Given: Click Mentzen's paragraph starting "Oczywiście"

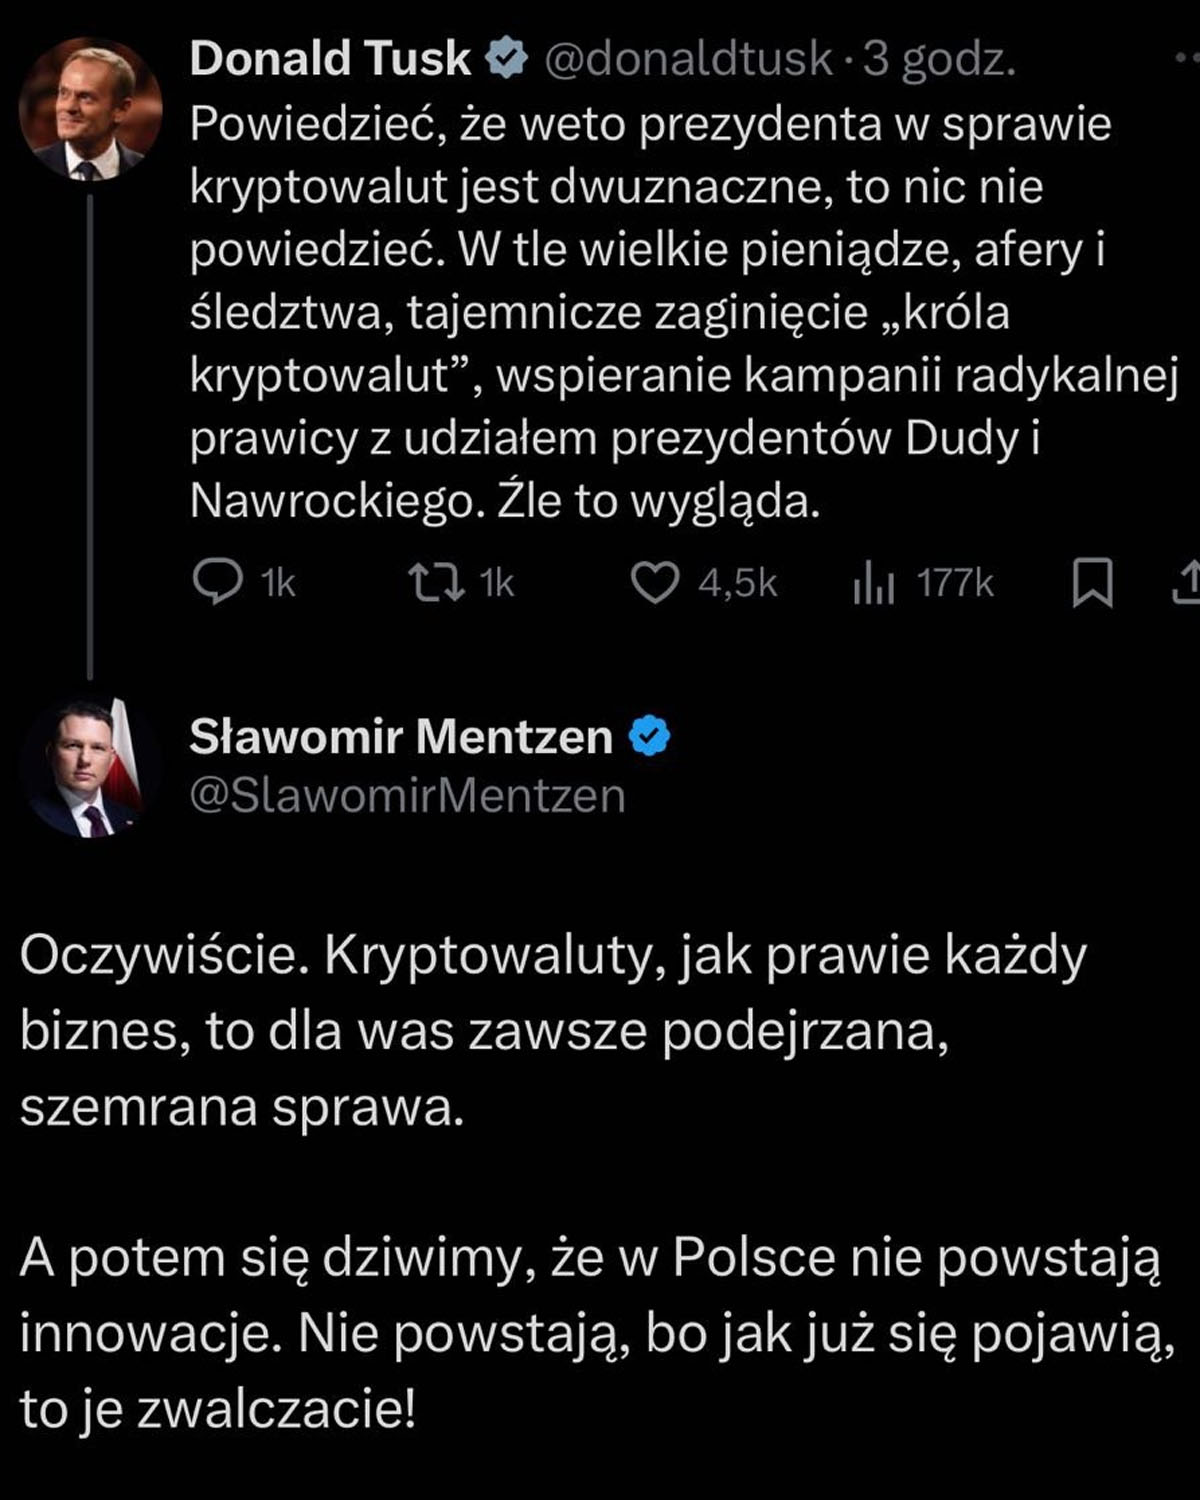Looking at the screenshot, I should [550, 1030].
